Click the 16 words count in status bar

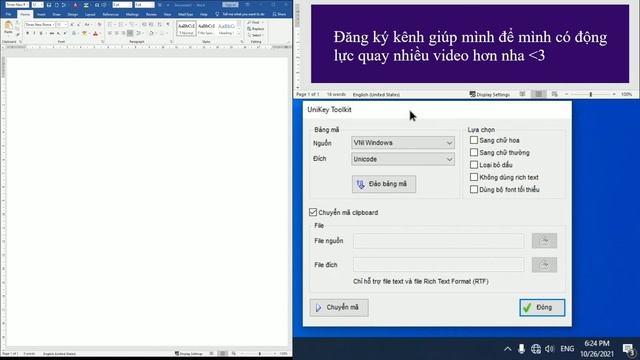click(x=336, y=94)
